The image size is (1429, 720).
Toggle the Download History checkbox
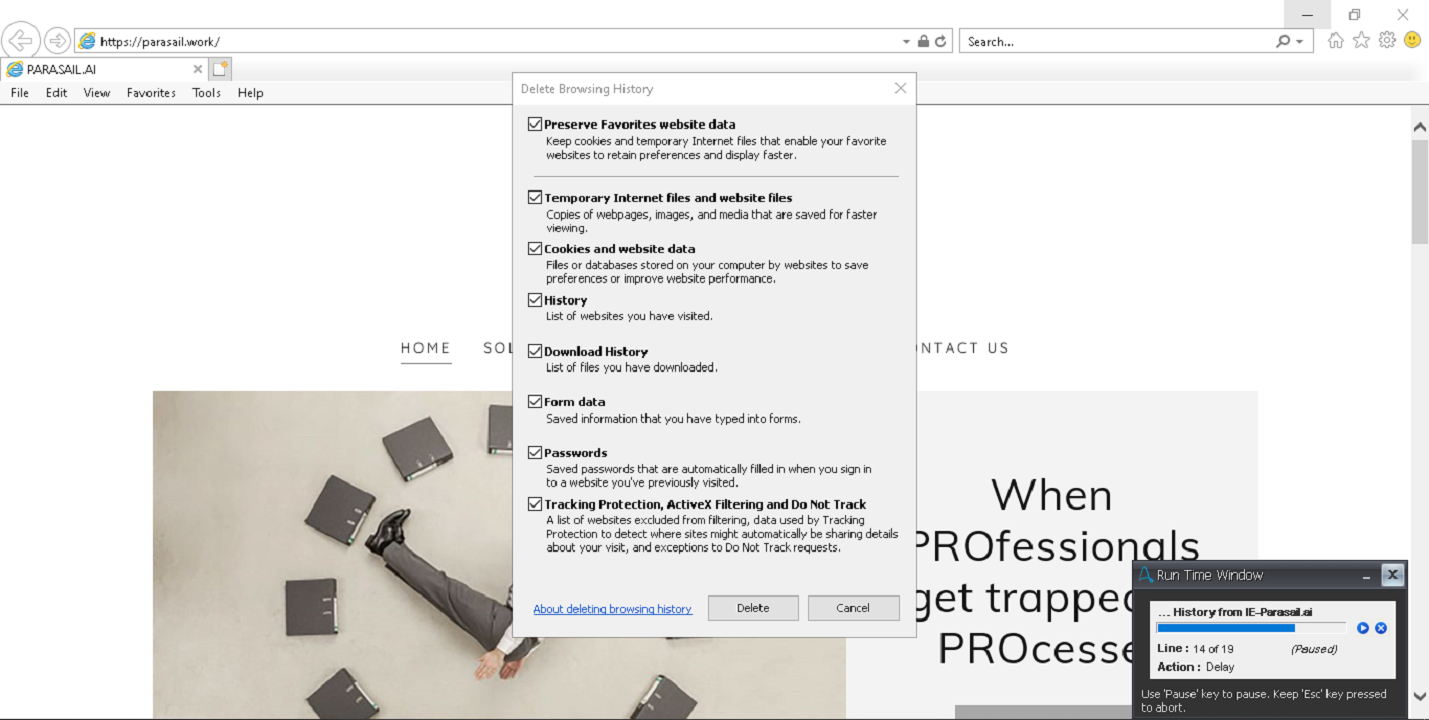[535, 351]
